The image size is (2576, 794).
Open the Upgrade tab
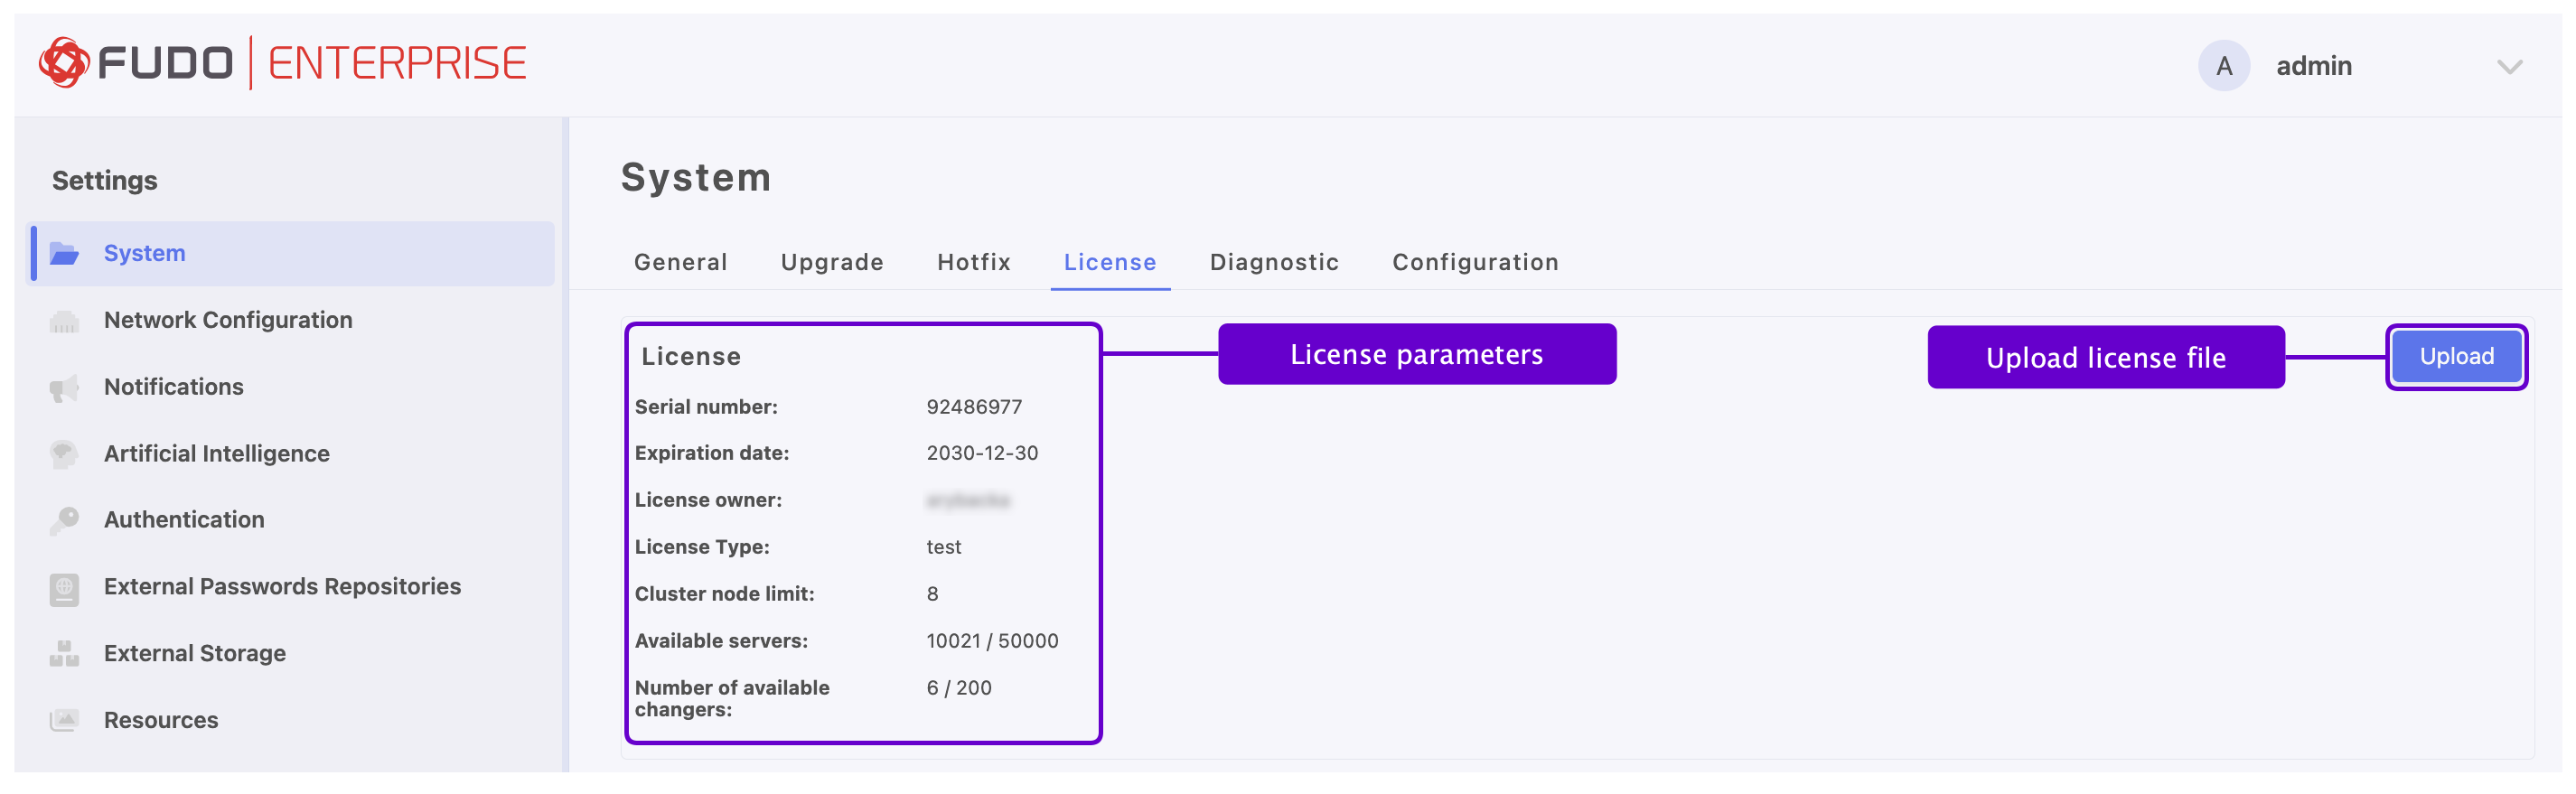832,262
